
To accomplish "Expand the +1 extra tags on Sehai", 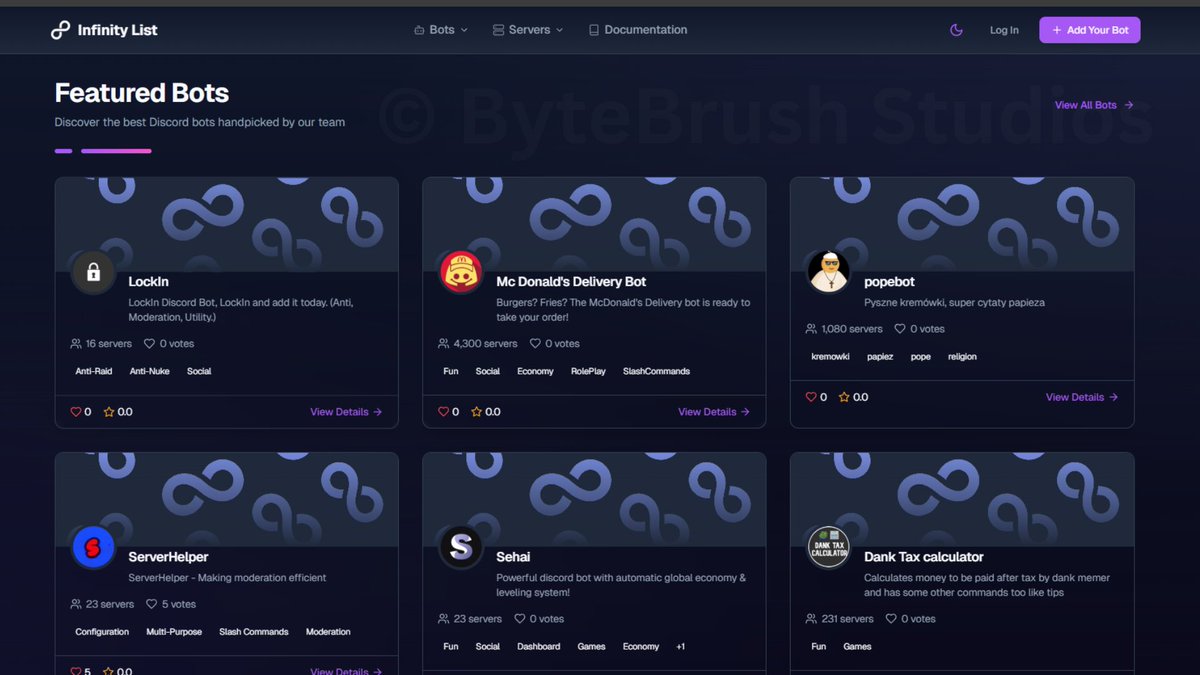I will (681, 647).
